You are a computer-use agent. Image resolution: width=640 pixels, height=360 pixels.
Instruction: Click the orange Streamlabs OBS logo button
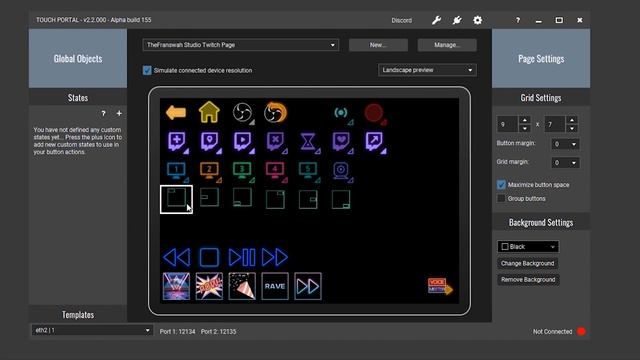coord(275,112)
